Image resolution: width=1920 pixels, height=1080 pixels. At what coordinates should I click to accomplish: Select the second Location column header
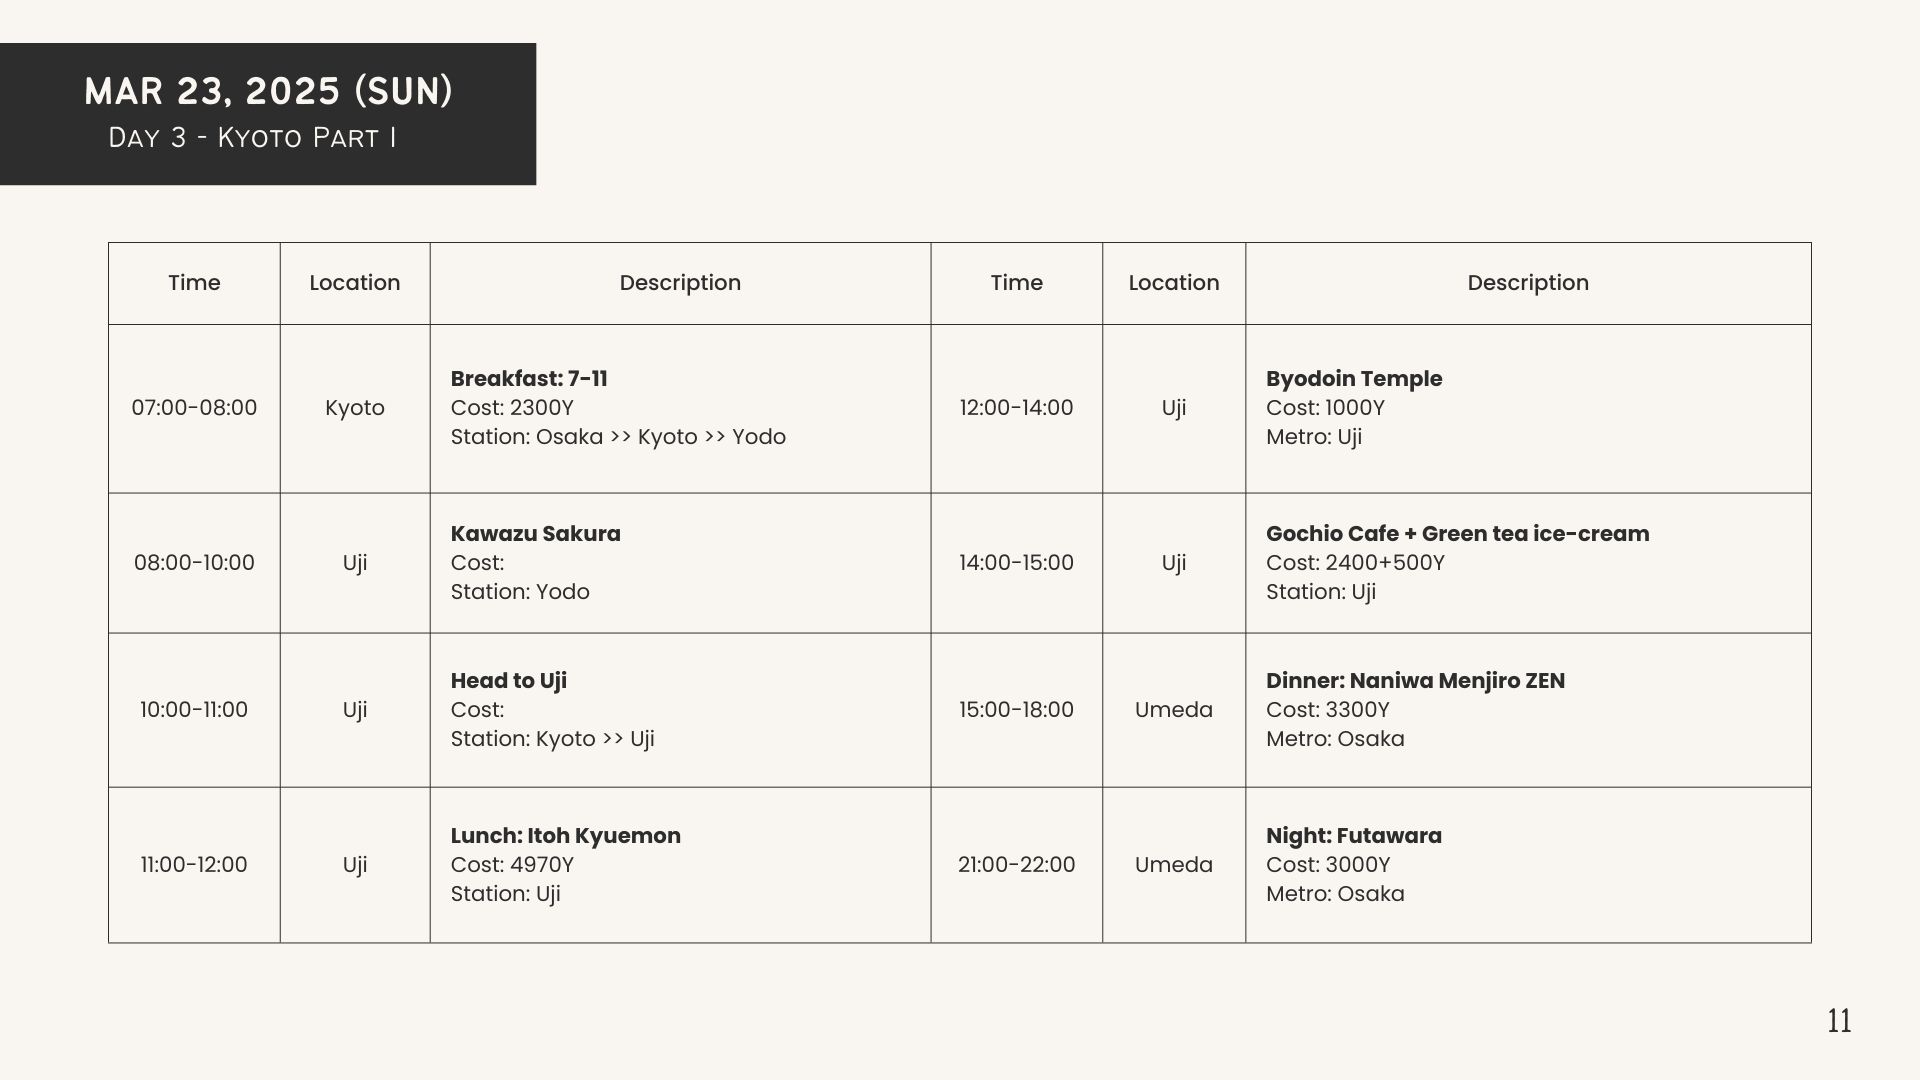(1174, 283)
